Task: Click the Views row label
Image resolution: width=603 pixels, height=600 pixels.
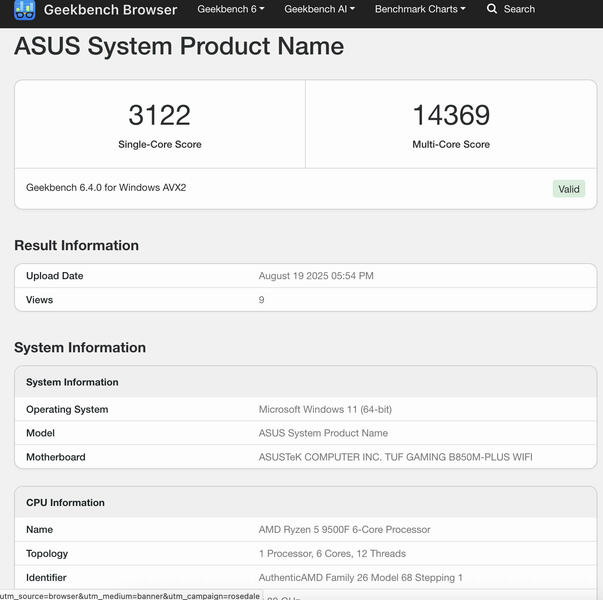Action: 40,300
